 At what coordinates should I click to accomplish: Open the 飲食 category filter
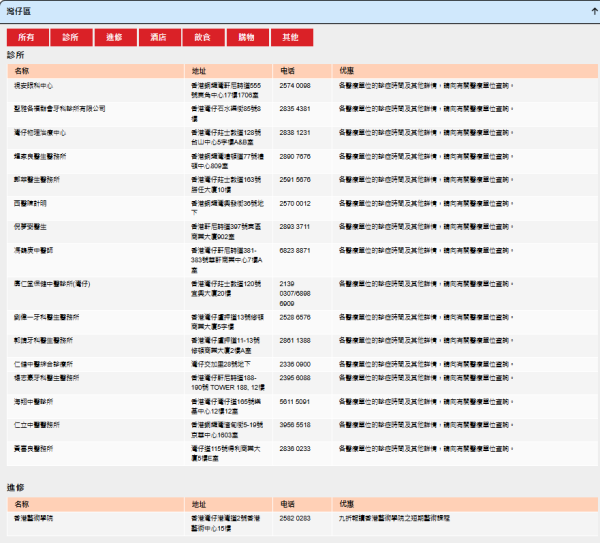point(202,37)
